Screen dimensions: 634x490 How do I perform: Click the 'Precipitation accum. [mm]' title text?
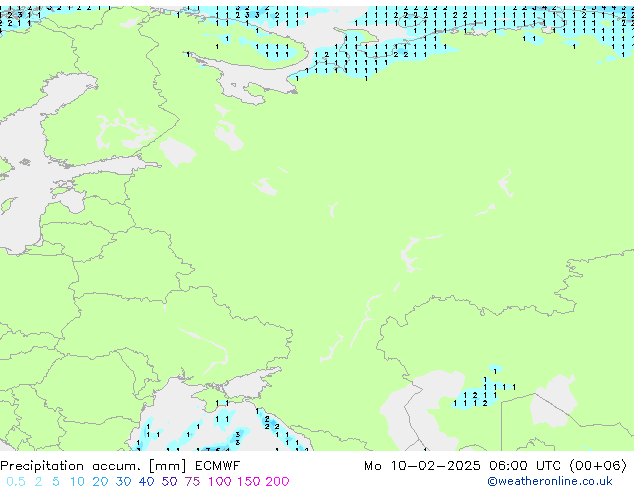tap(93, 466)
